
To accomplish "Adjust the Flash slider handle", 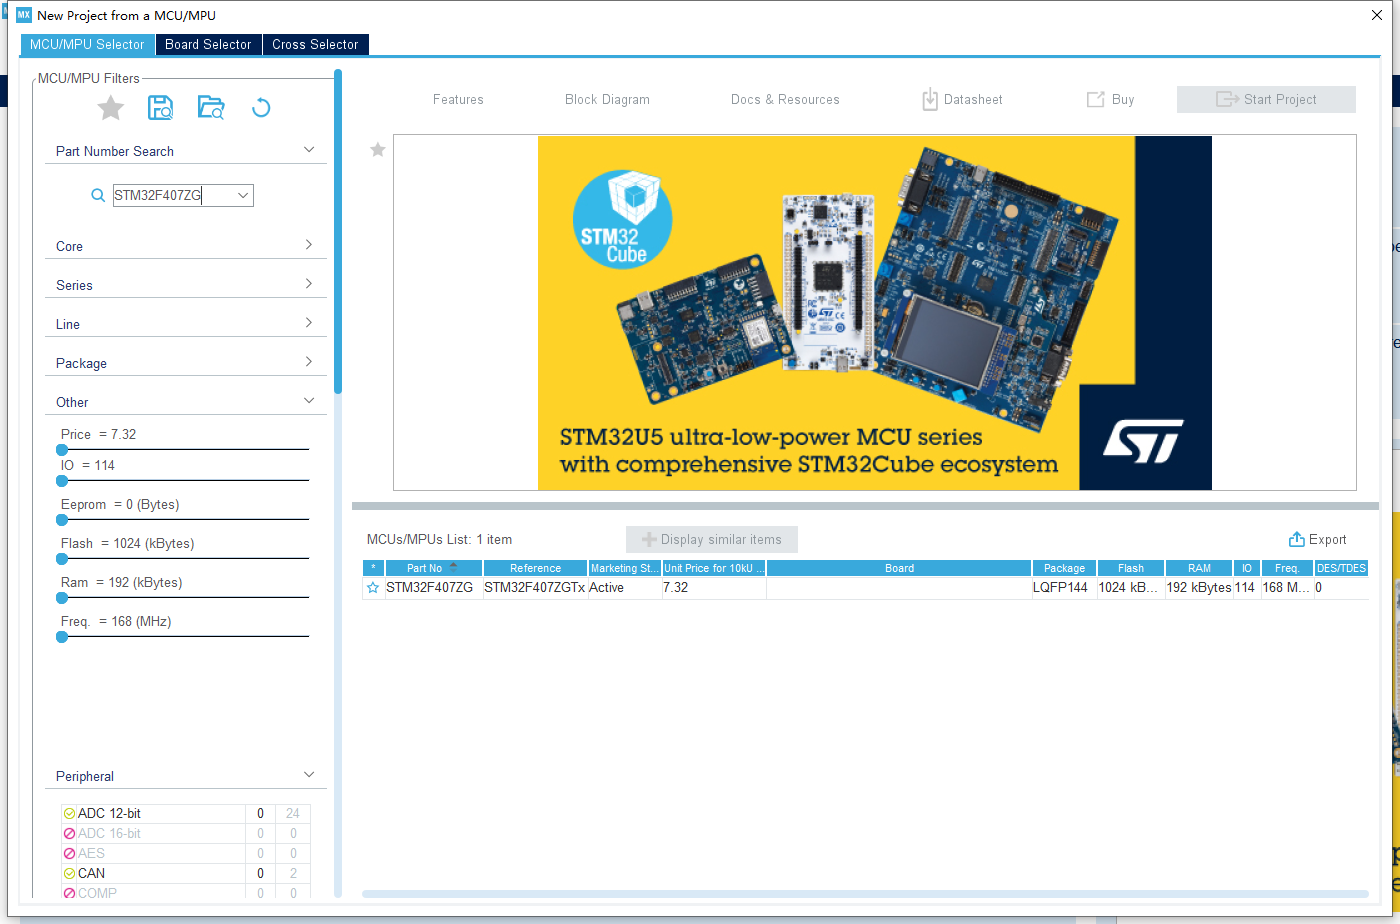I will point(62,559).
